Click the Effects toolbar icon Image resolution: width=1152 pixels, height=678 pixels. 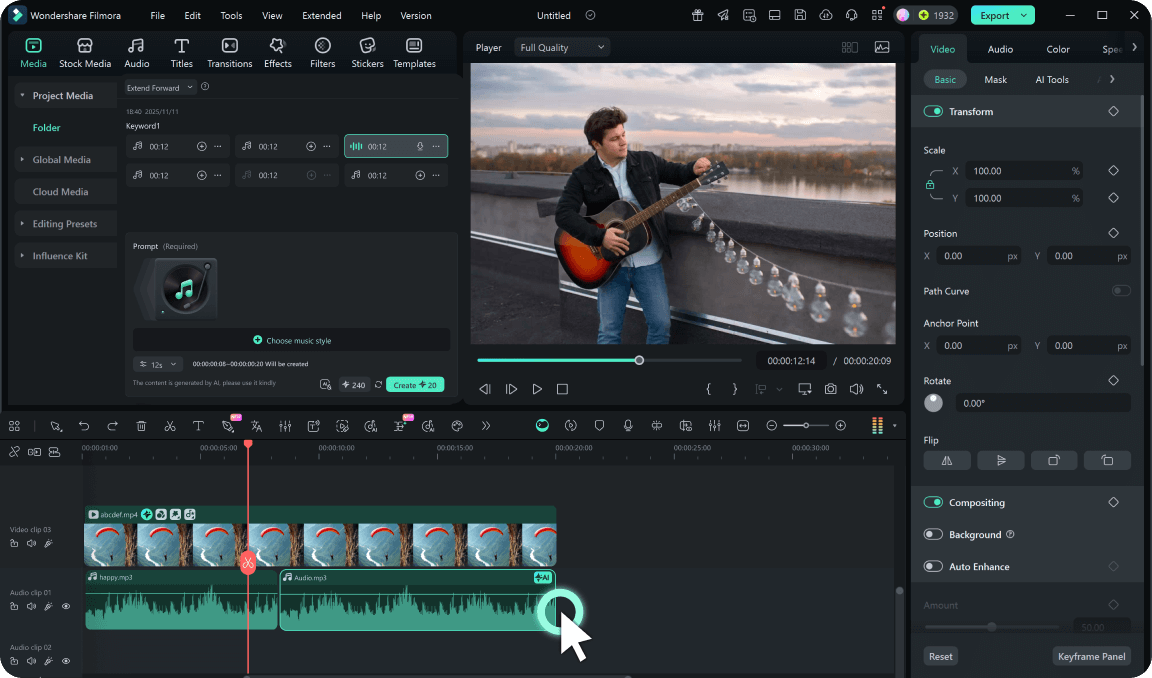coord(277,52)
